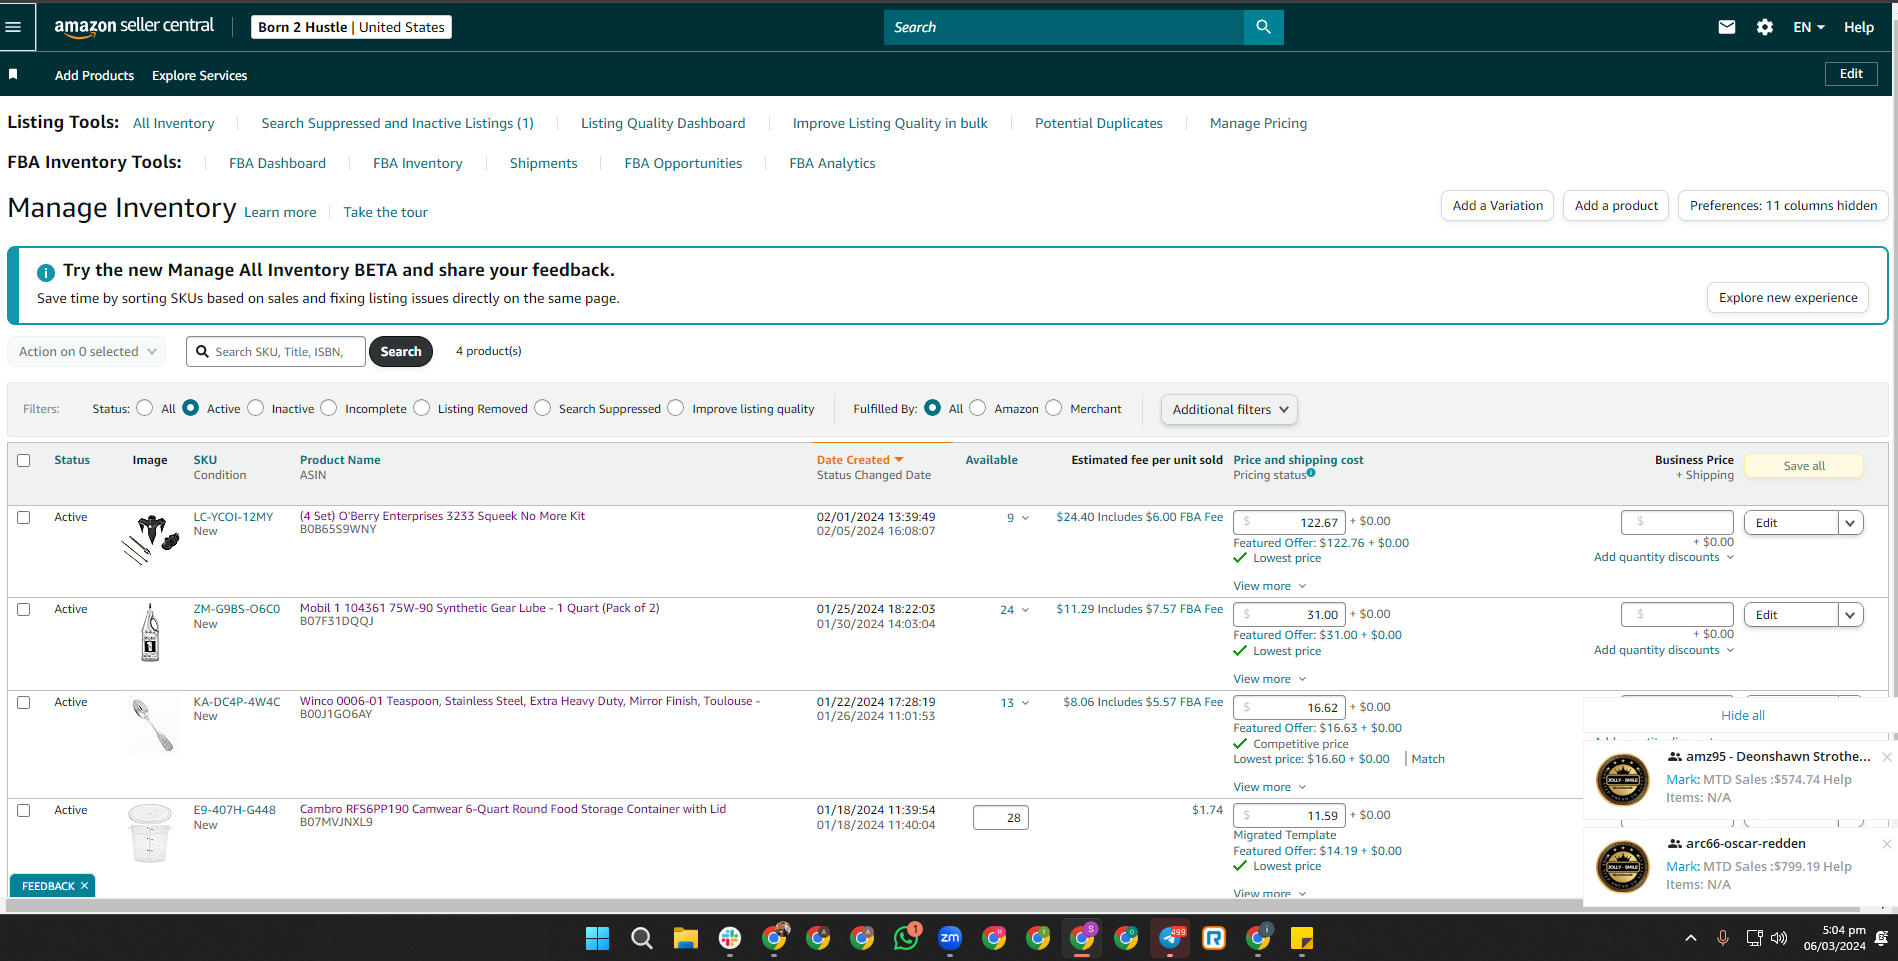Expand View more for the Squeek Kit row
This screenshot has width=1898, height=961.
[x=1270, y=586]
